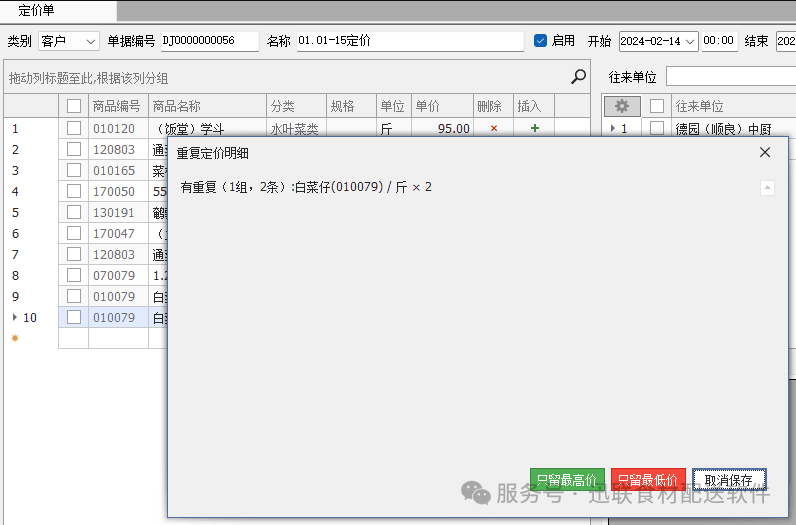Click 只留最高价 green button
Viewport: 796px width, 525px height.
567,479
